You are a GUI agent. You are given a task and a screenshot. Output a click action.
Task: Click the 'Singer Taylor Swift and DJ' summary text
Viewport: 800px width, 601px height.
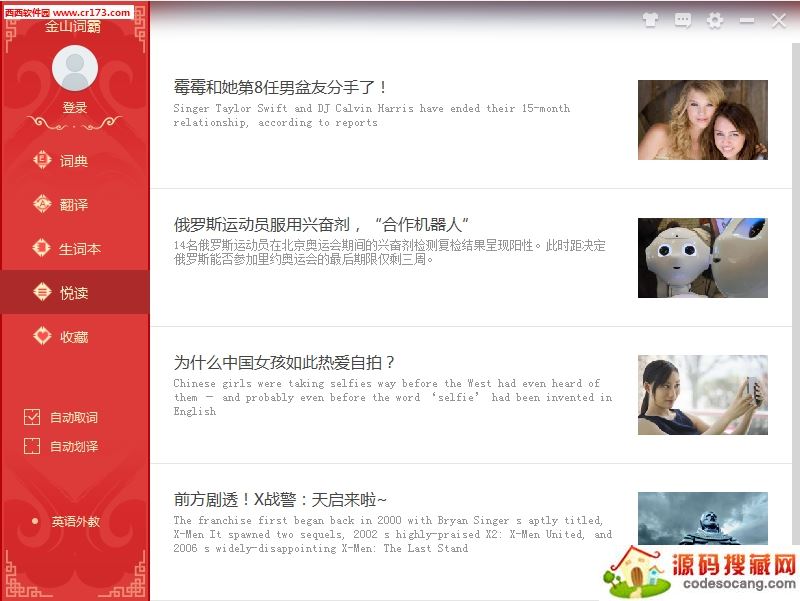click(371, 115)
